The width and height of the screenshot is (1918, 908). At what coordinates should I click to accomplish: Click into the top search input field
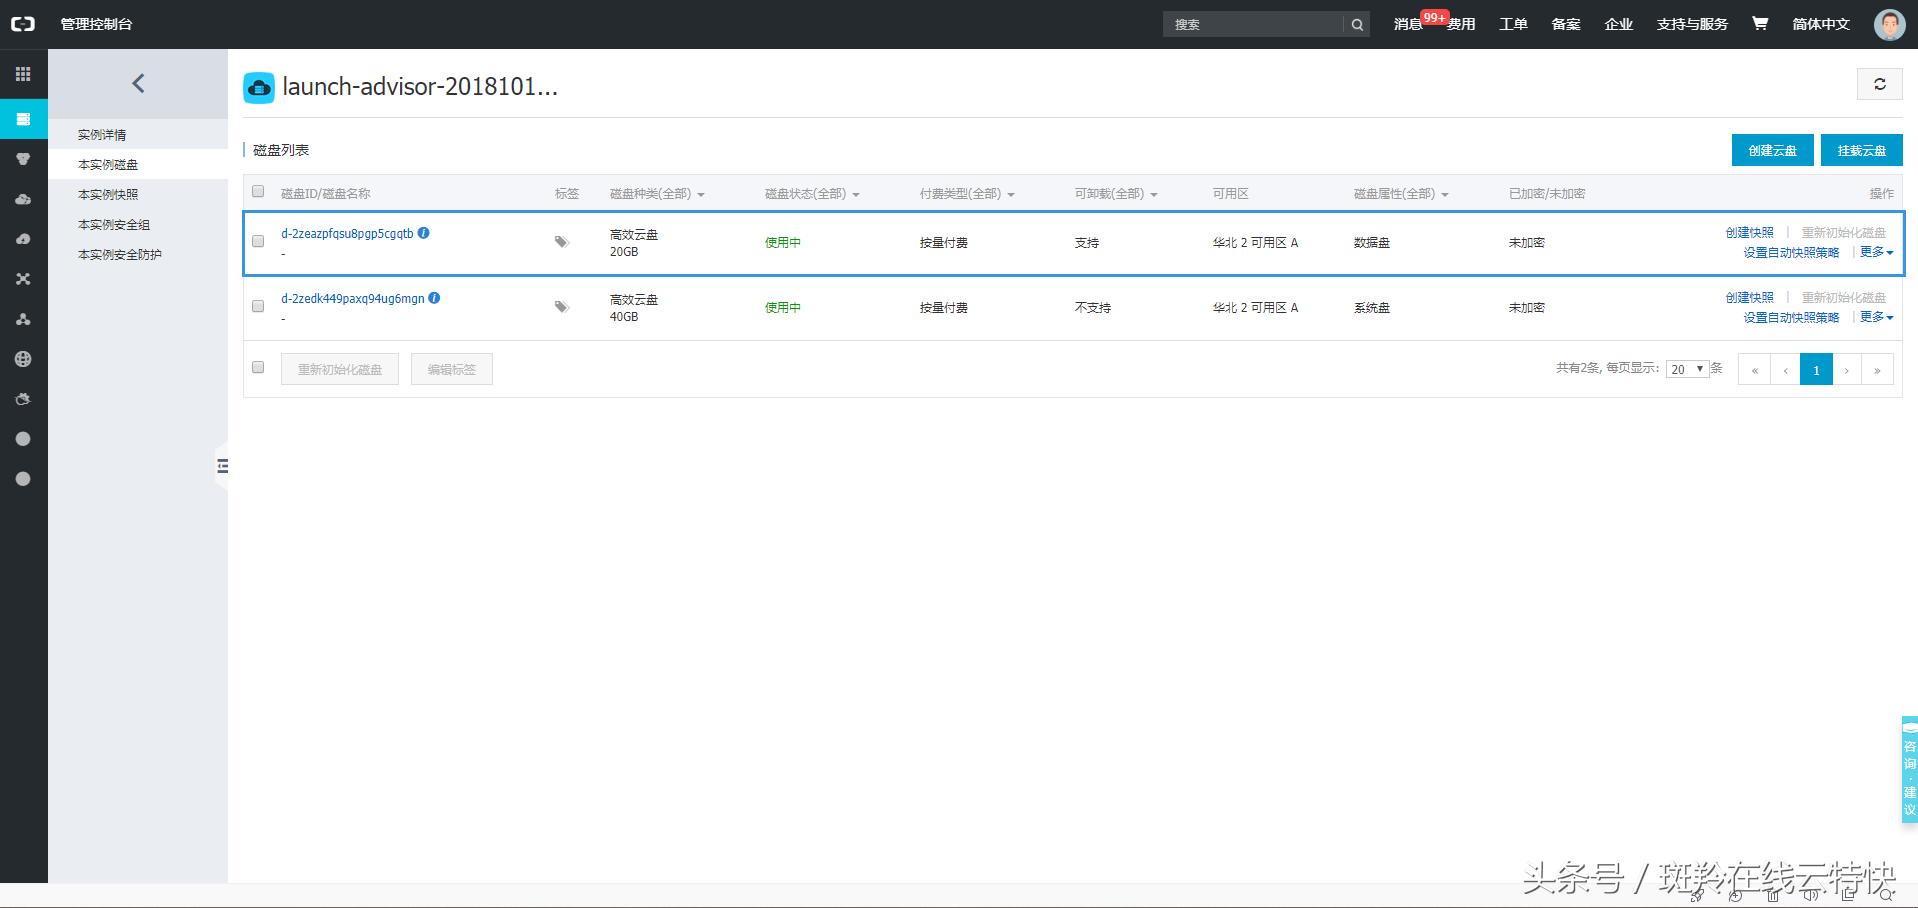tap(1252, 25)
